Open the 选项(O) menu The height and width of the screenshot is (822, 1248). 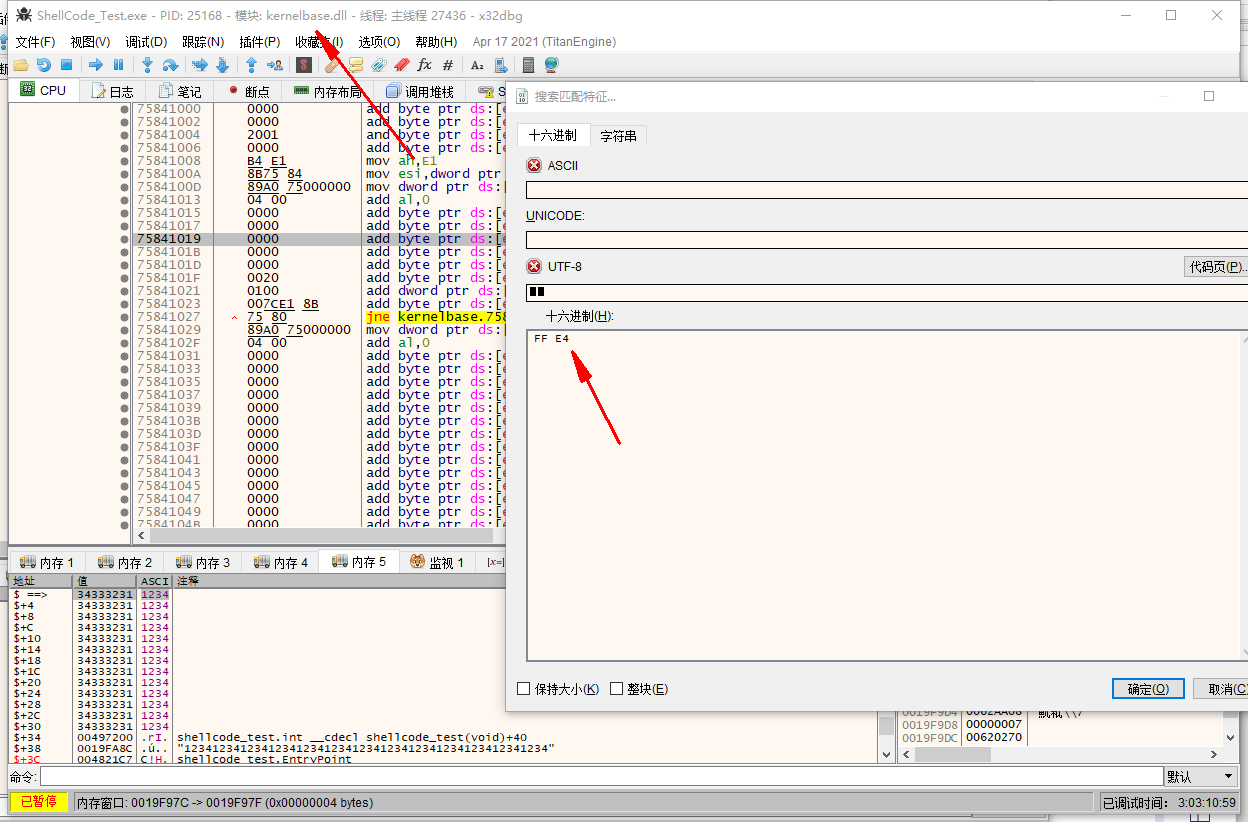(379, 42)
